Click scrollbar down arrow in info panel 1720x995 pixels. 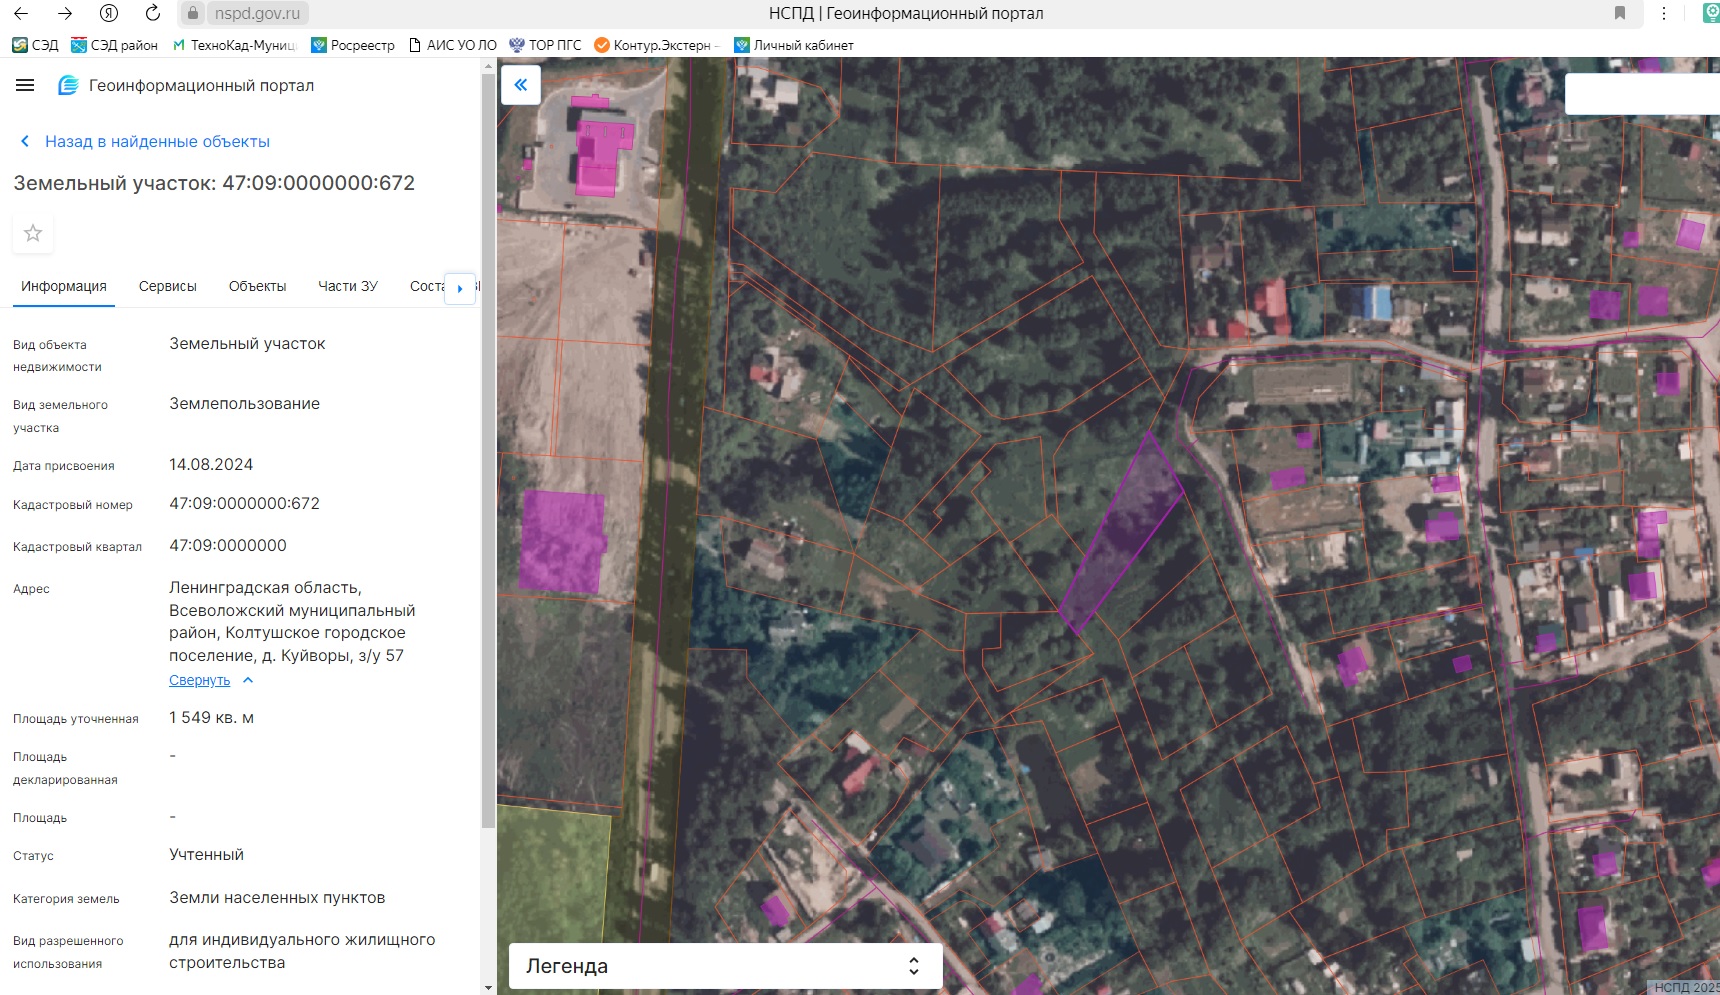pyautogui.click(x=488, y=987)
